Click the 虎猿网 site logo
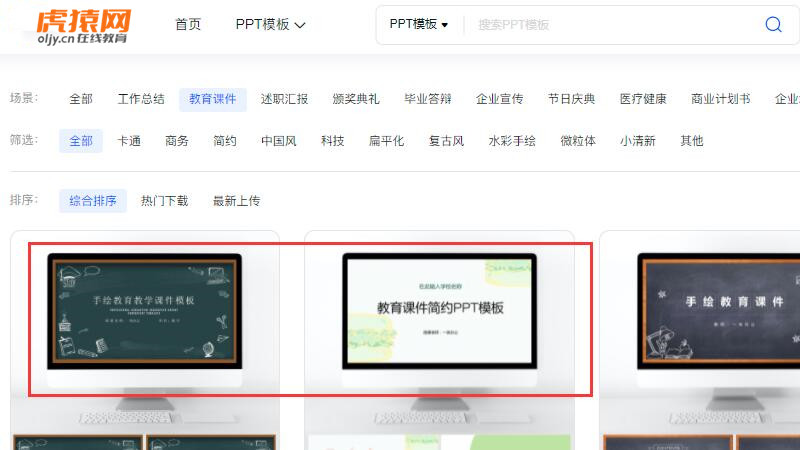The width and height of the screenshot is (800, 450). tap(83, 27)
